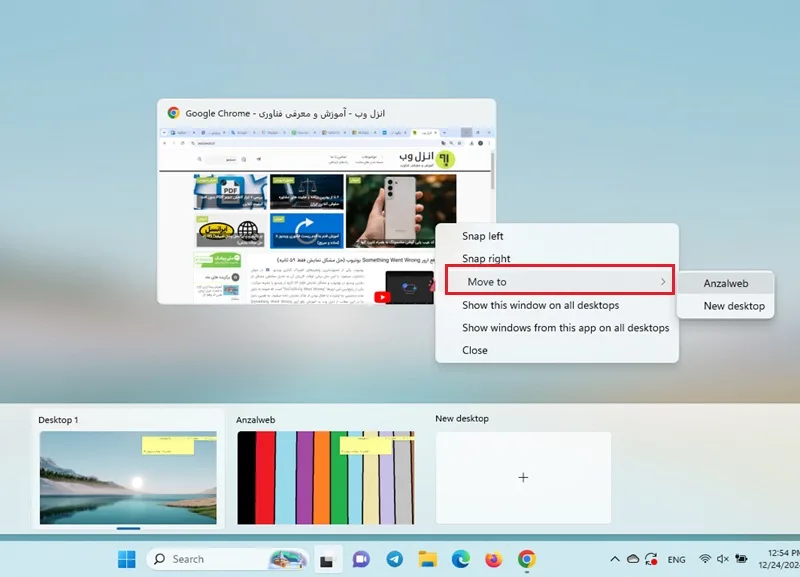Screen dimensions: 800x577
Task: Launch the Teams Chat taskbar icon
Action: [x=361, y=559]
